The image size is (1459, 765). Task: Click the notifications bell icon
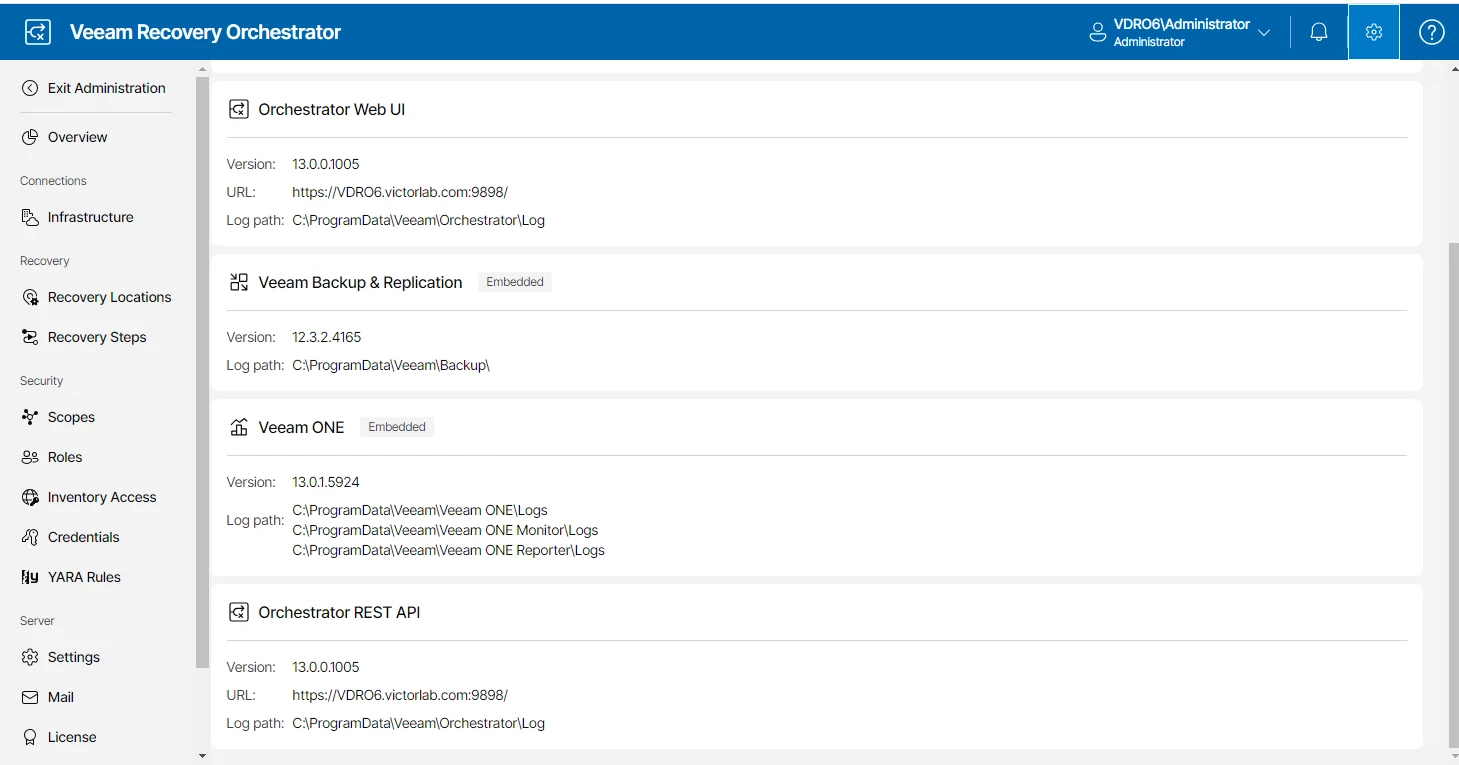click(1319, 32)
